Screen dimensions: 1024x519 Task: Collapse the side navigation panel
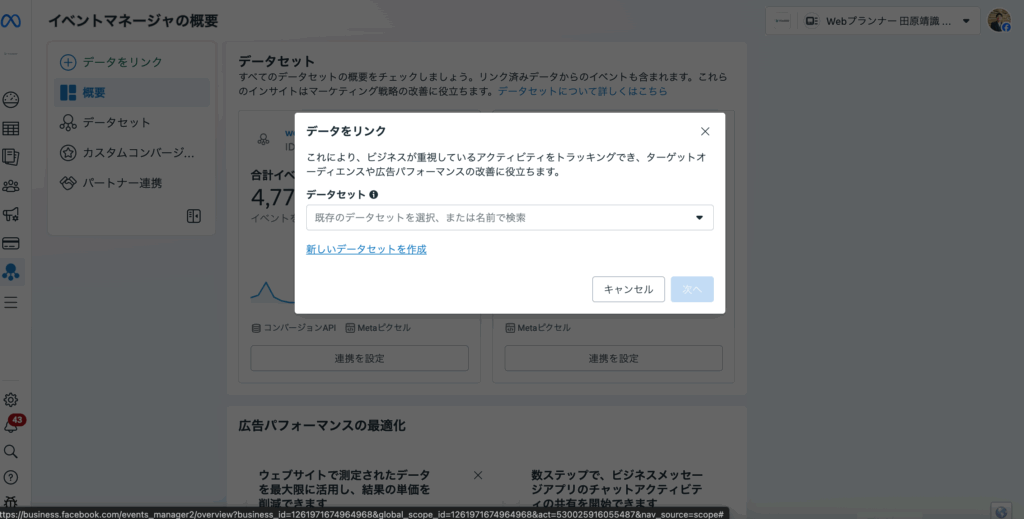(194, 216)
